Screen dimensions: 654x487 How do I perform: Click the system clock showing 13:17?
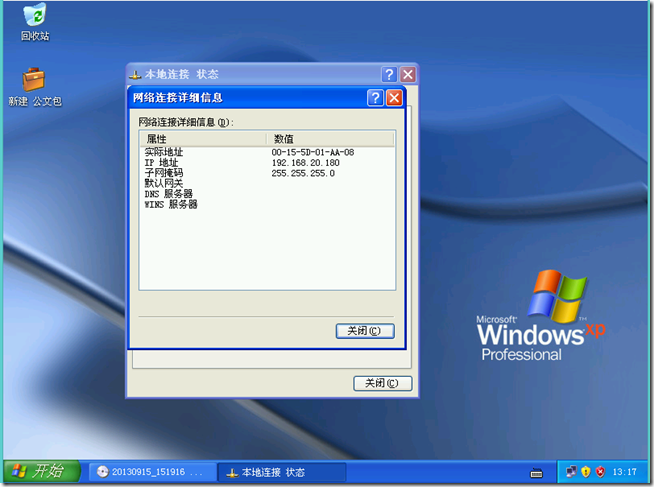[624, 472]
